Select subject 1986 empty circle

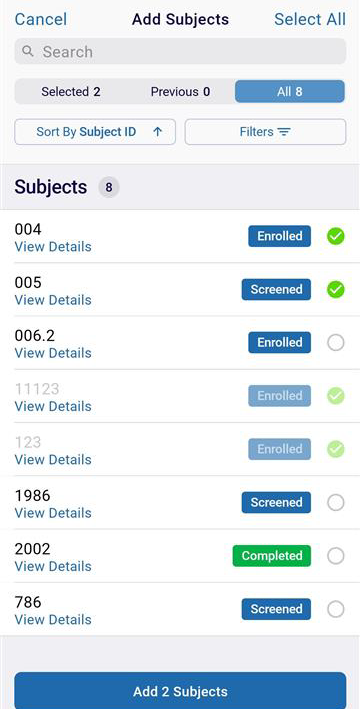tap(336, 502)
